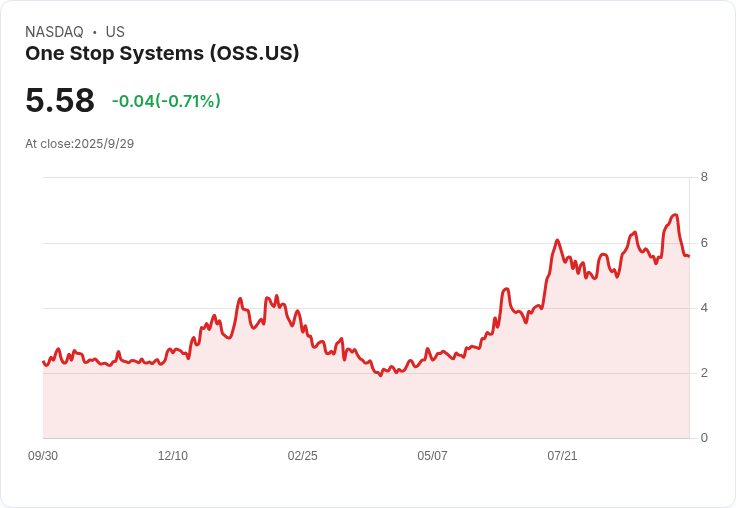
Task: Click the 2 label on the y-axis
Action: (x=704, y=373)
